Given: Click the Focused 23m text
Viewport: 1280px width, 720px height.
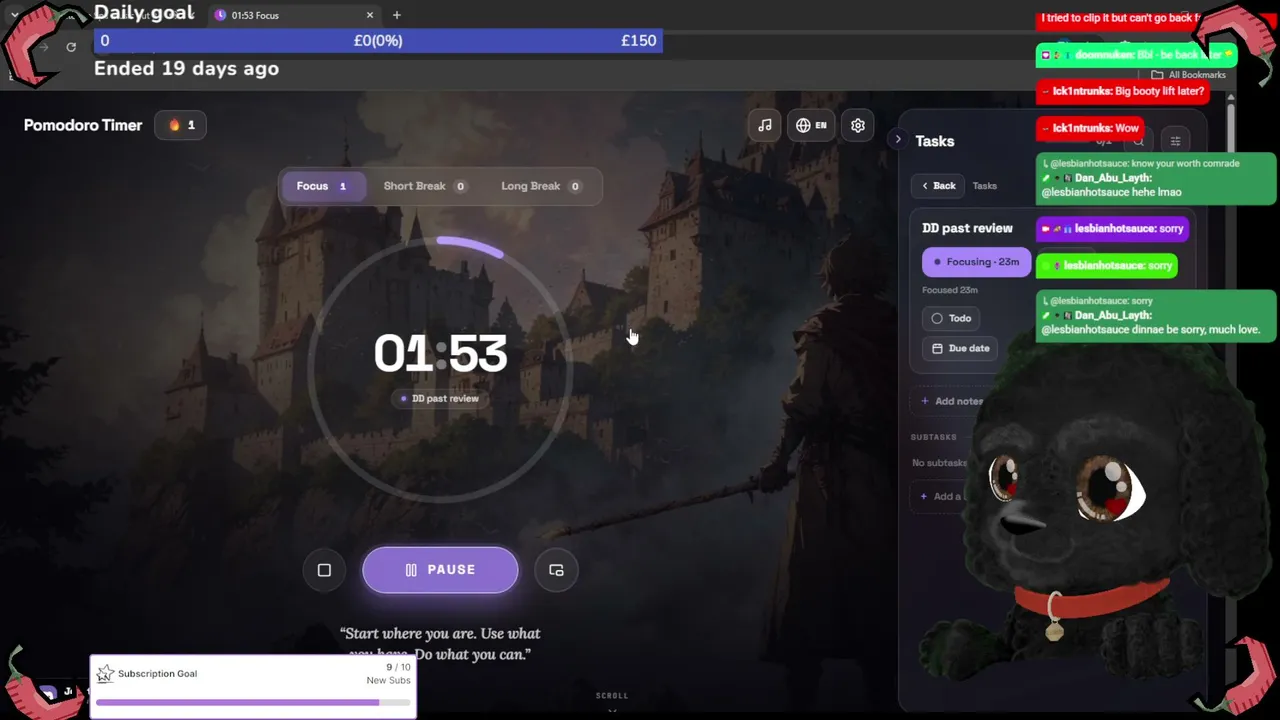Looking at the screenshot, I should tap(950, 290).
